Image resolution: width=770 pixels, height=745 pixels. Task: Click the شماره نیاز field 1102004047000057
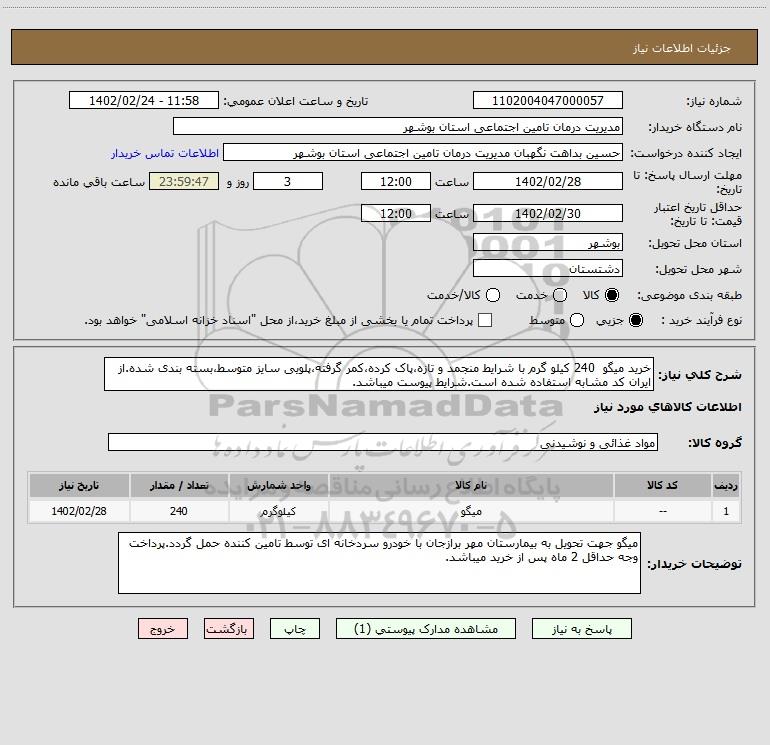(x=548, y=100)
